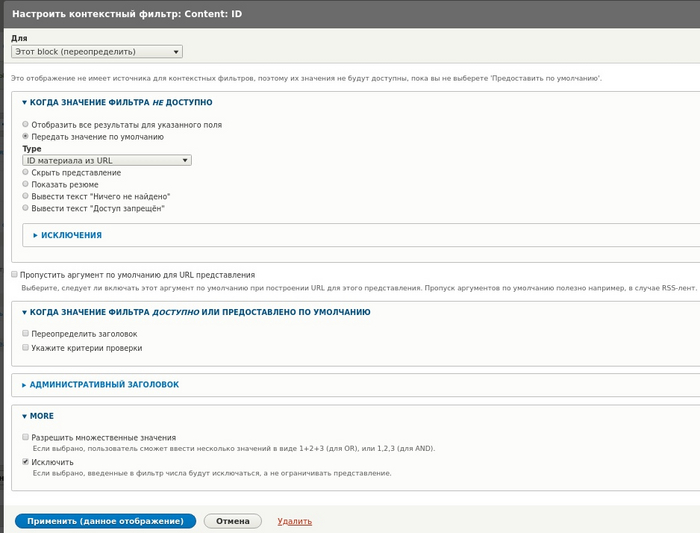Viewport: 700px width, 533px height.
Task: Select 'Передать значение по умолчанию' radio button
Action: pos(26,136)
